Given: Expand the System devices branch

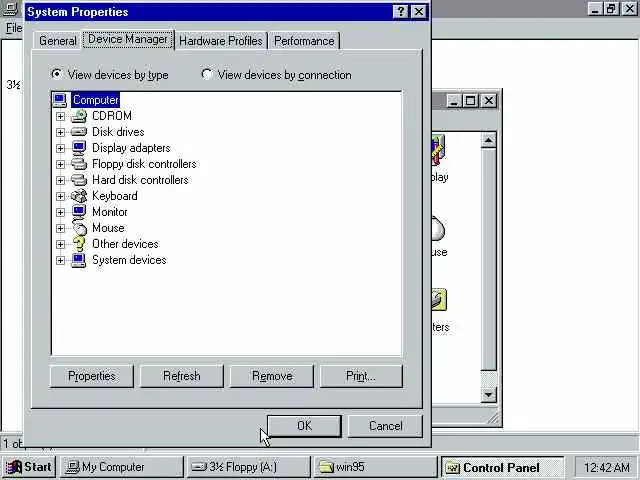Looking at the screenshot, I should (x=60, y=260).
